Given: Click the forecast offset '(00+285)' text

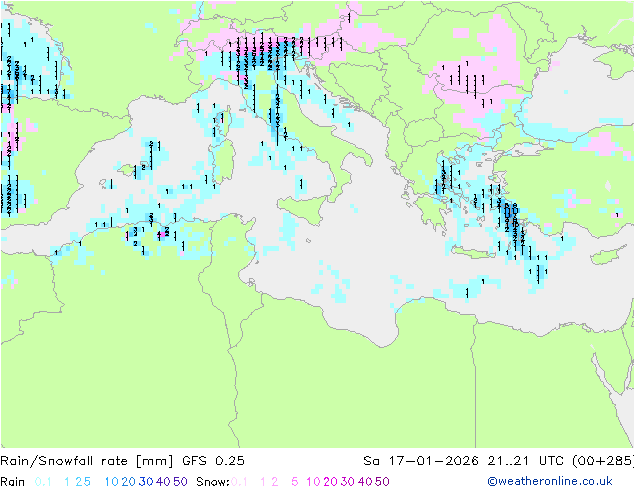Looking at the screenshot, I should (x=603, y=460).
